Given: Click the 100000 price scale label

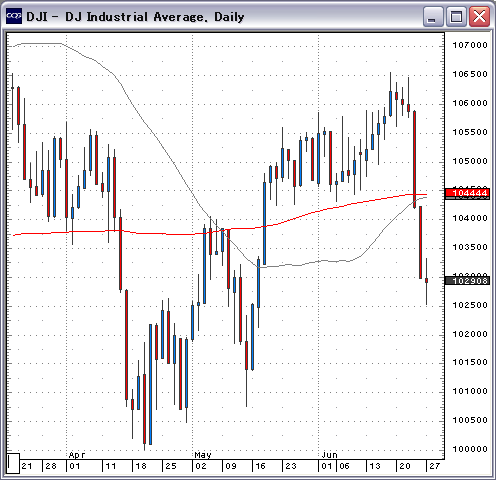Looking at the screenshot, I should (470, 449).
